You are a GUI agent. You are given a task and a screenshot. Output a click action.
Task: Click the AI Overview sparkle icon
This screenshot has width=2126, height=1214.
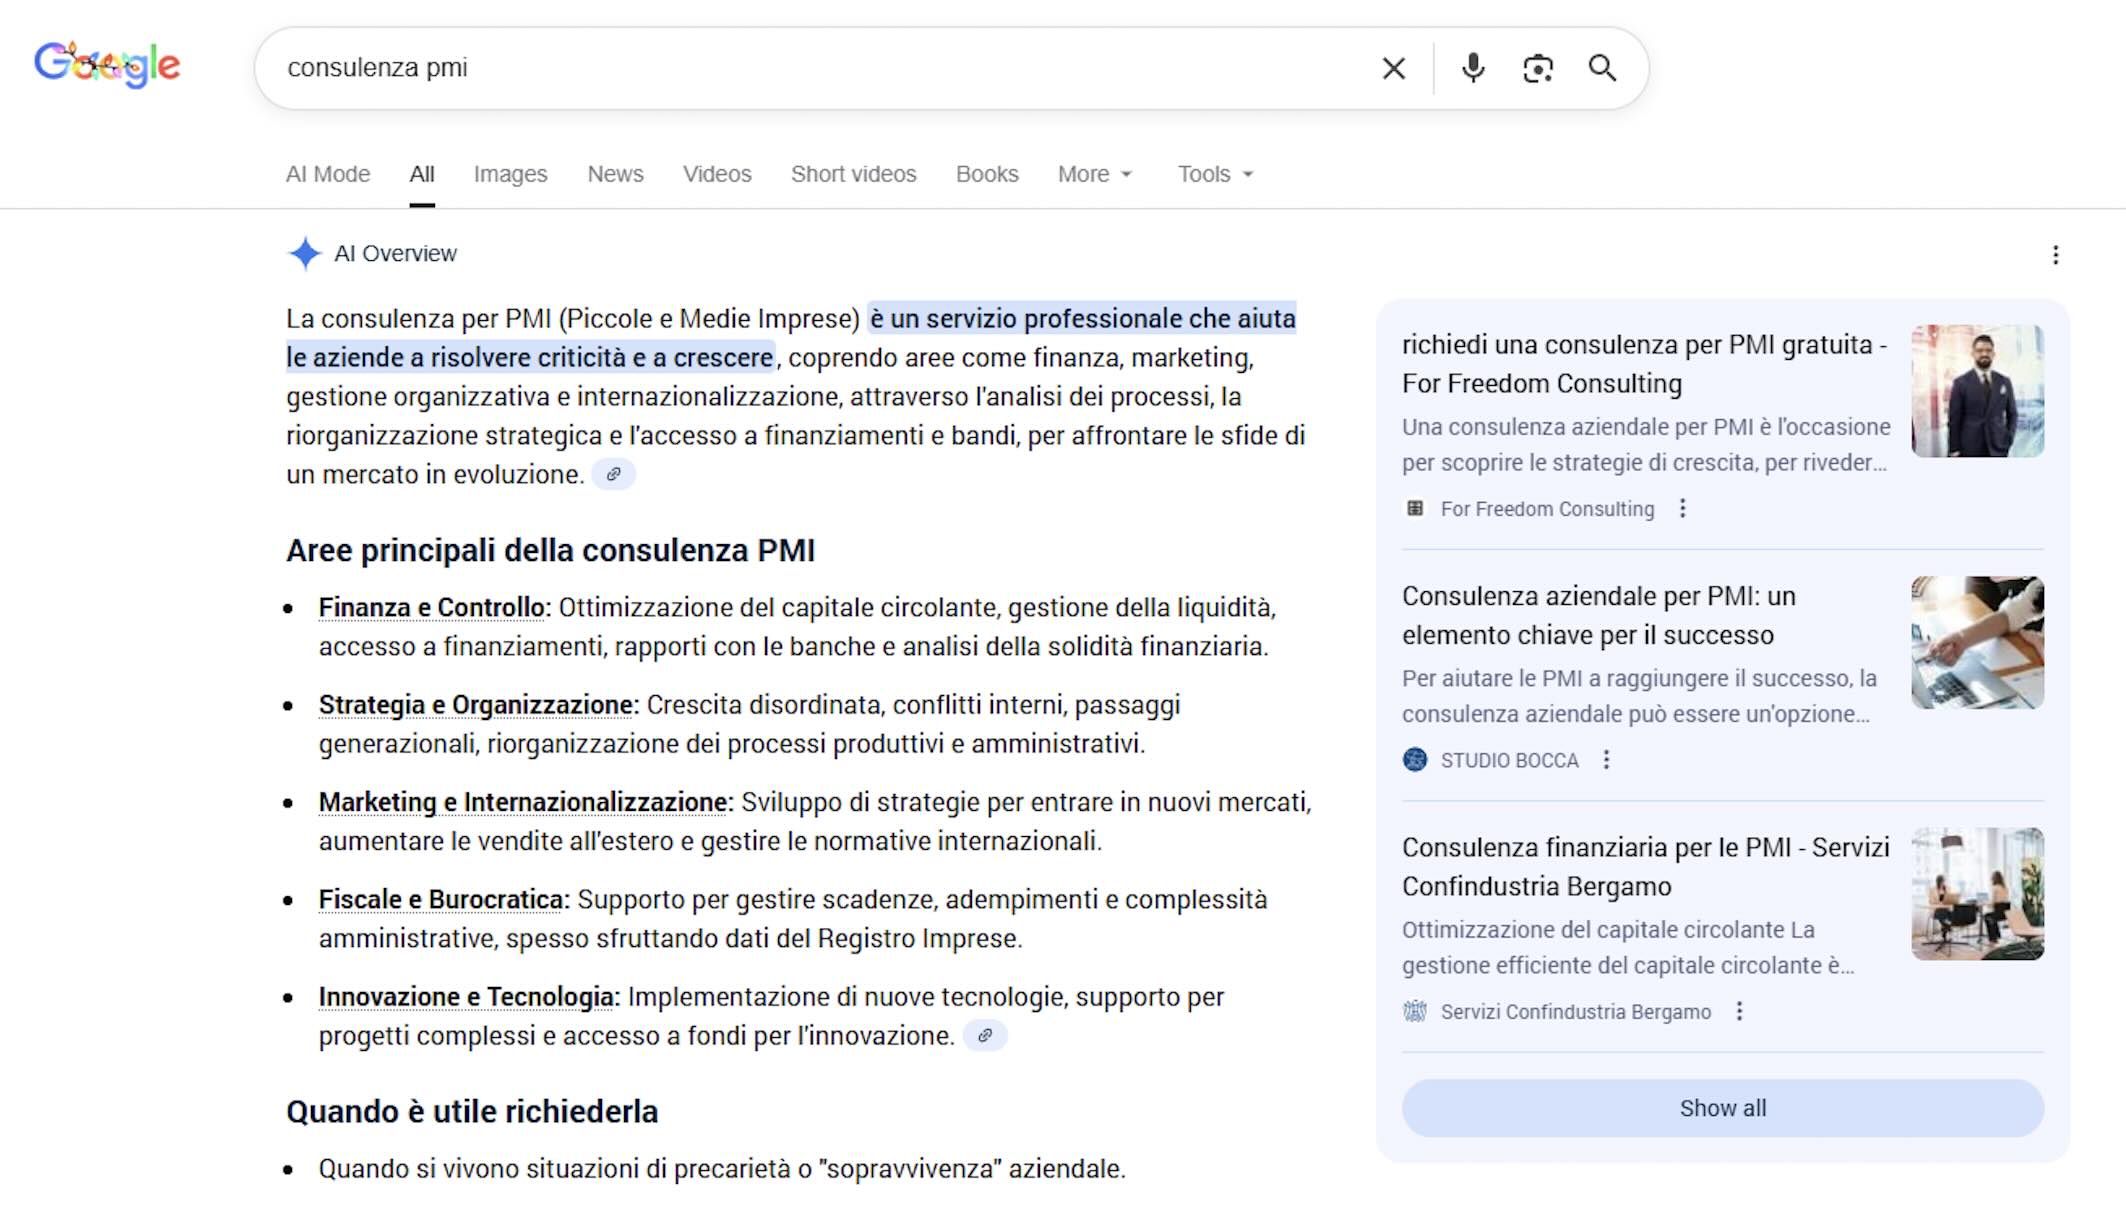(305, 254)
